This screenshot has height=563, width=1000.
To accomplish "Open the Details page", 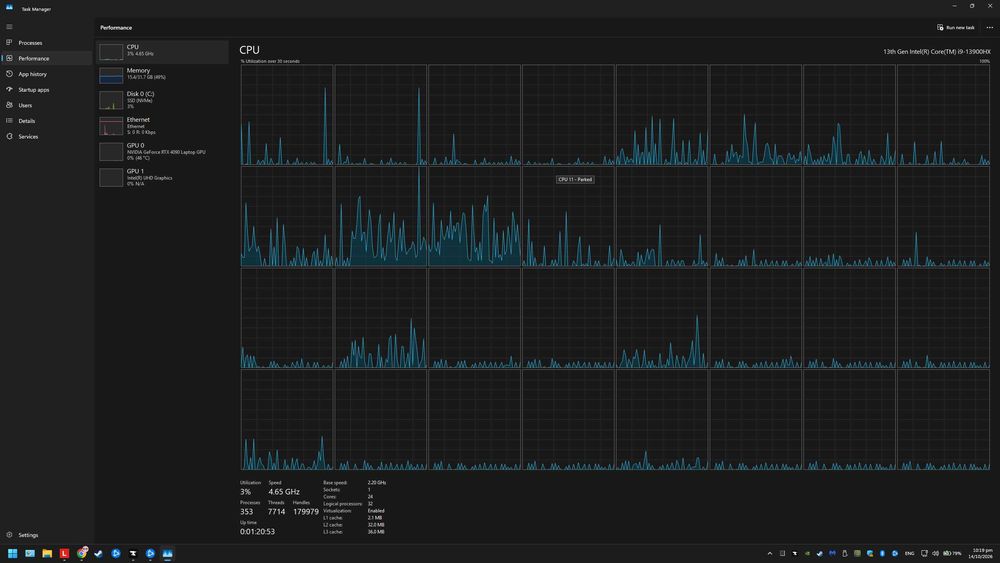I will tap(46, 121).
